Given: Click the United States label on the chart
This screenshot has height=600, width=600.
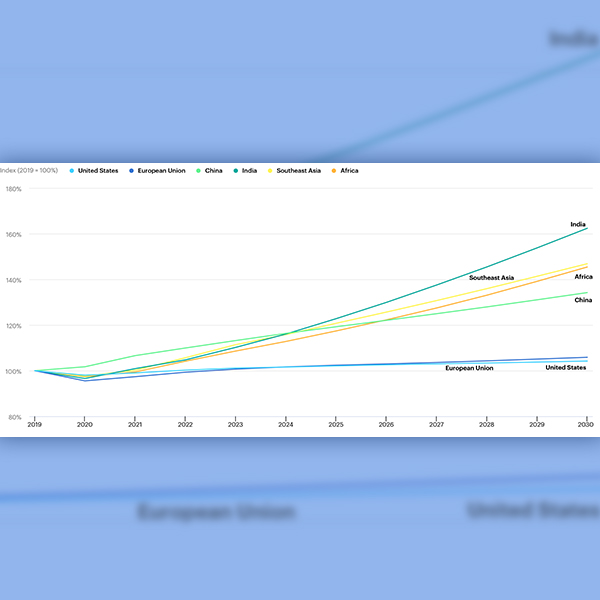Looking at the screenshot, I should coord(565,368).
